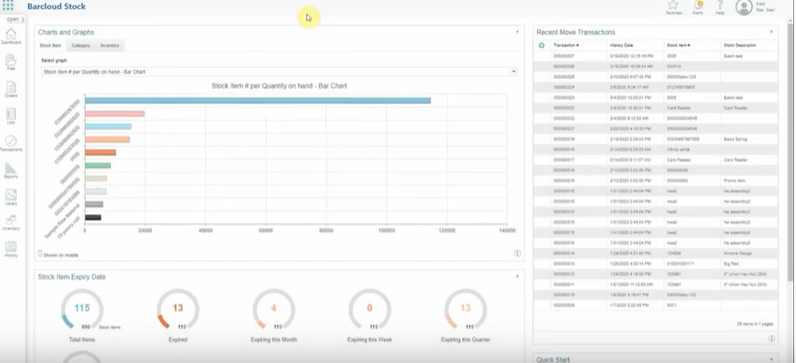
Task: Click the green add icon in transactions table
Action: [541, 45]
